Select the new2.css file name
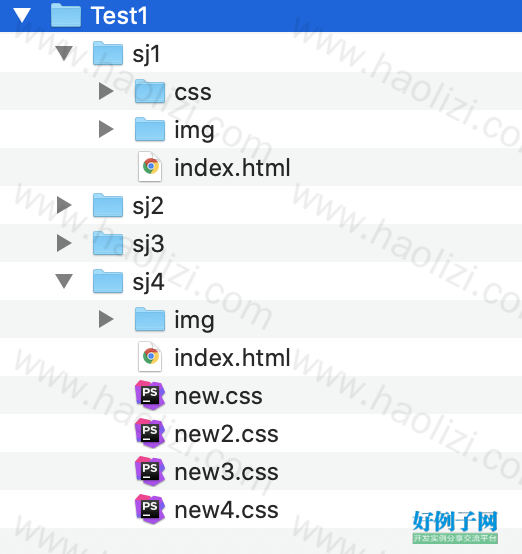This screenshot has width=522, height=554. click(227, 434)
